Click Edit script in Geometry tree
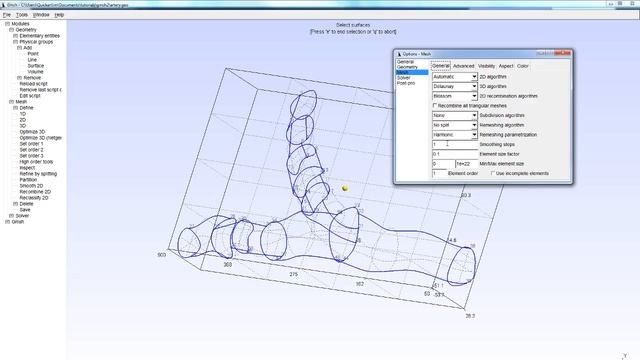Screen dimensions: 640x360 pos(30,96)
